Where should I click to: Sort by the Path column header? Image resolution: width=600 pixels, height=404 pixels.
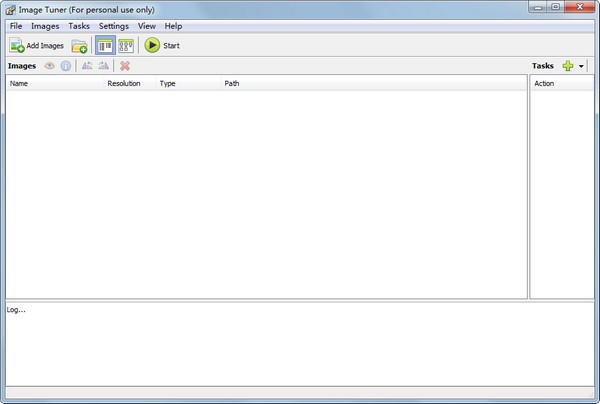(374, 83)
